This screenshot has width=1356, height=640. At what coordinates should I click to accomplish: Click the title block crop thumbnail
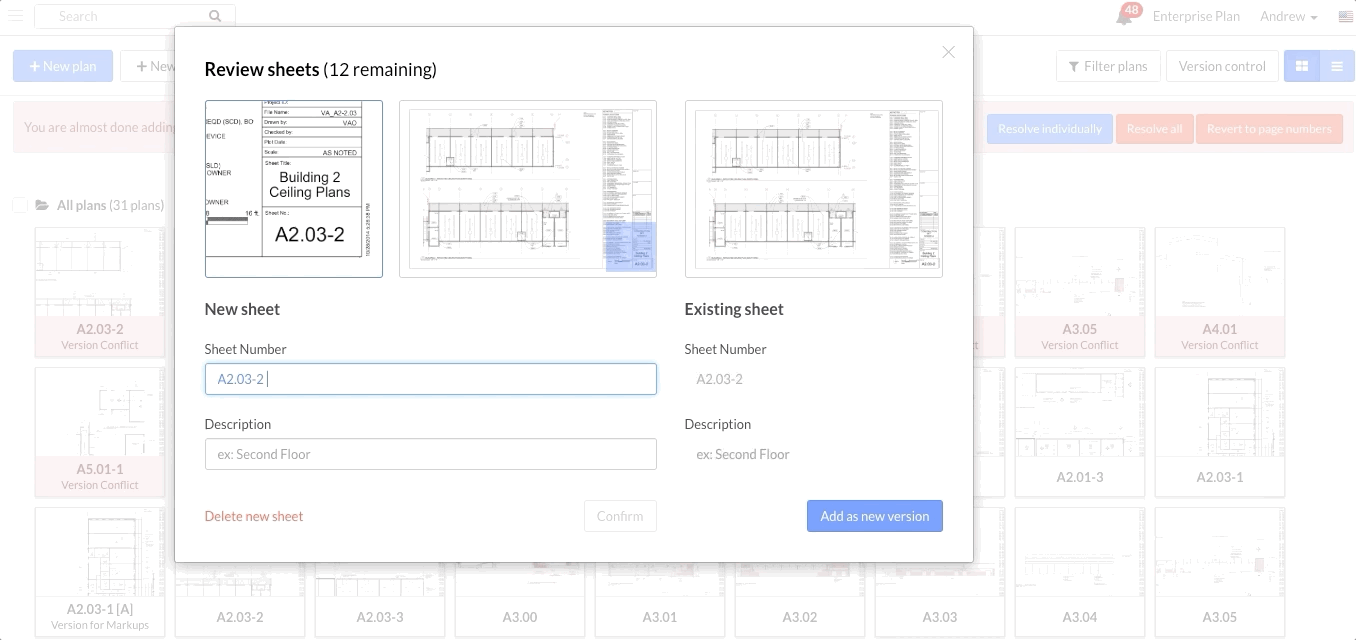tap(293, 189)
